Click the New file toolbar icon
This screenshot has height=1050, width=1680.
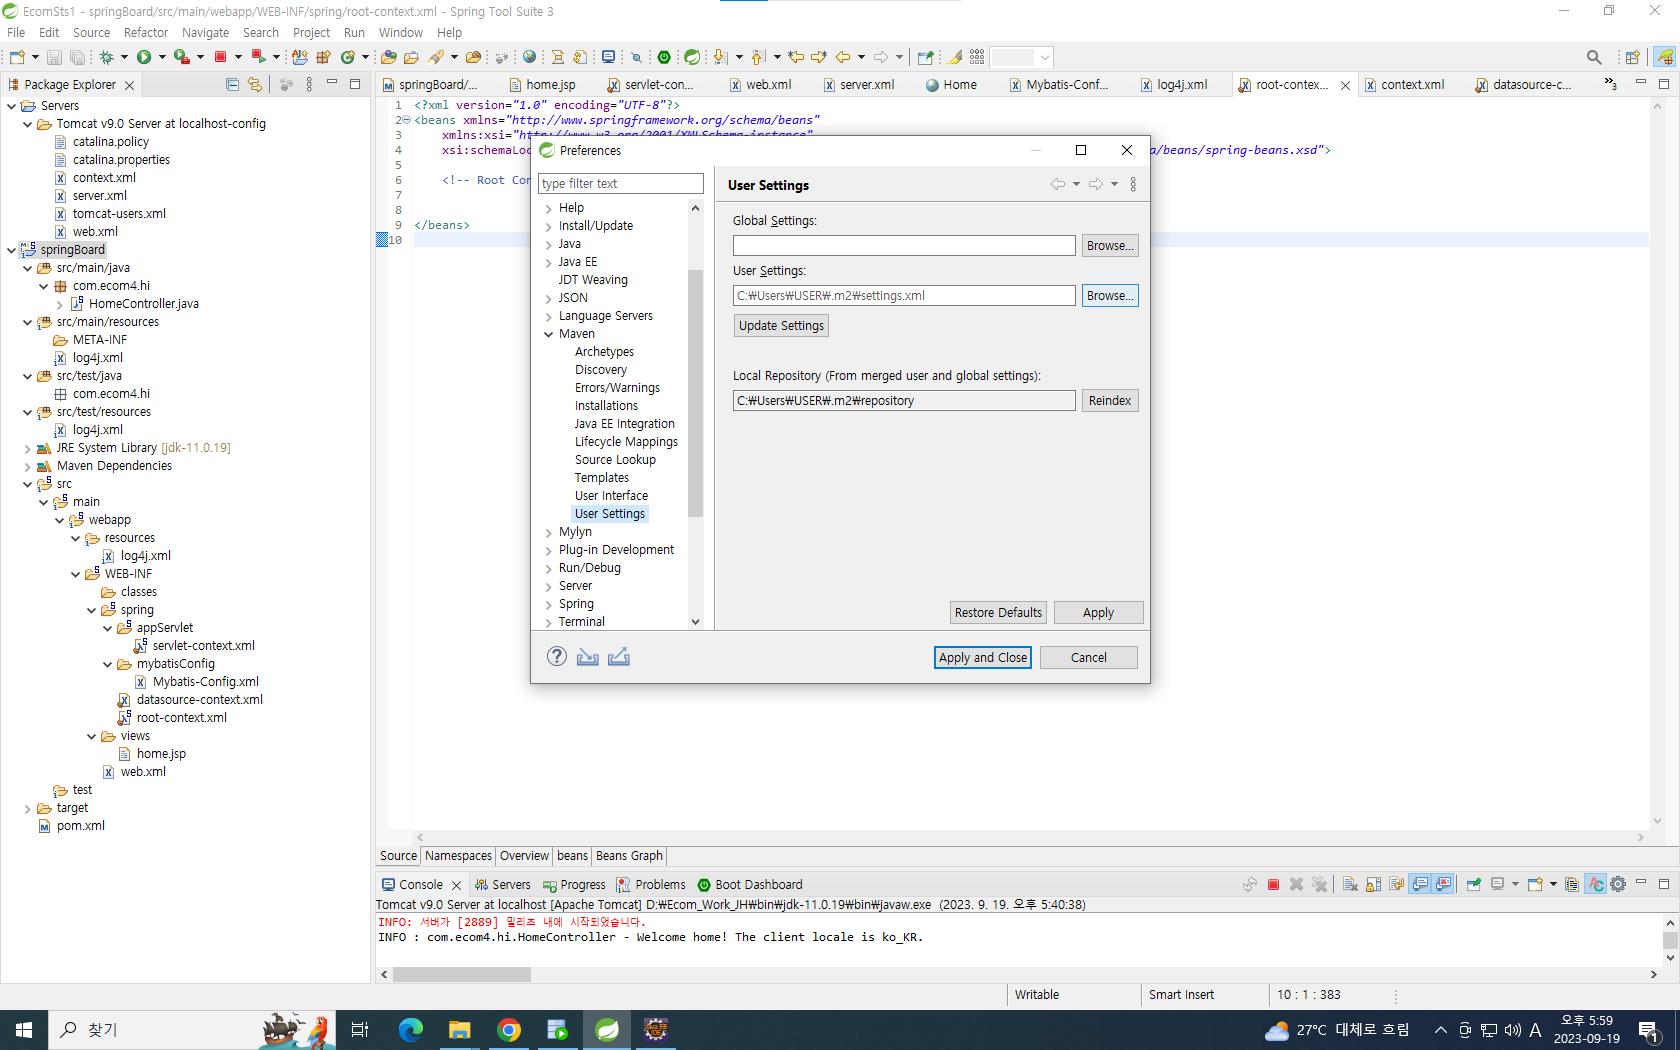[17, 57]
